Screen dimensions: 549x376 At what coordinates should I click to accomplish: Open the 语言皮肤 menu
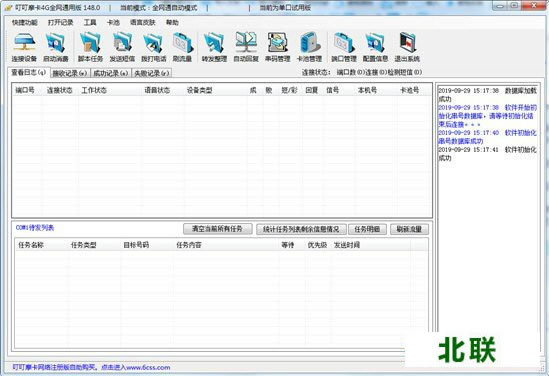coord(143,22)
